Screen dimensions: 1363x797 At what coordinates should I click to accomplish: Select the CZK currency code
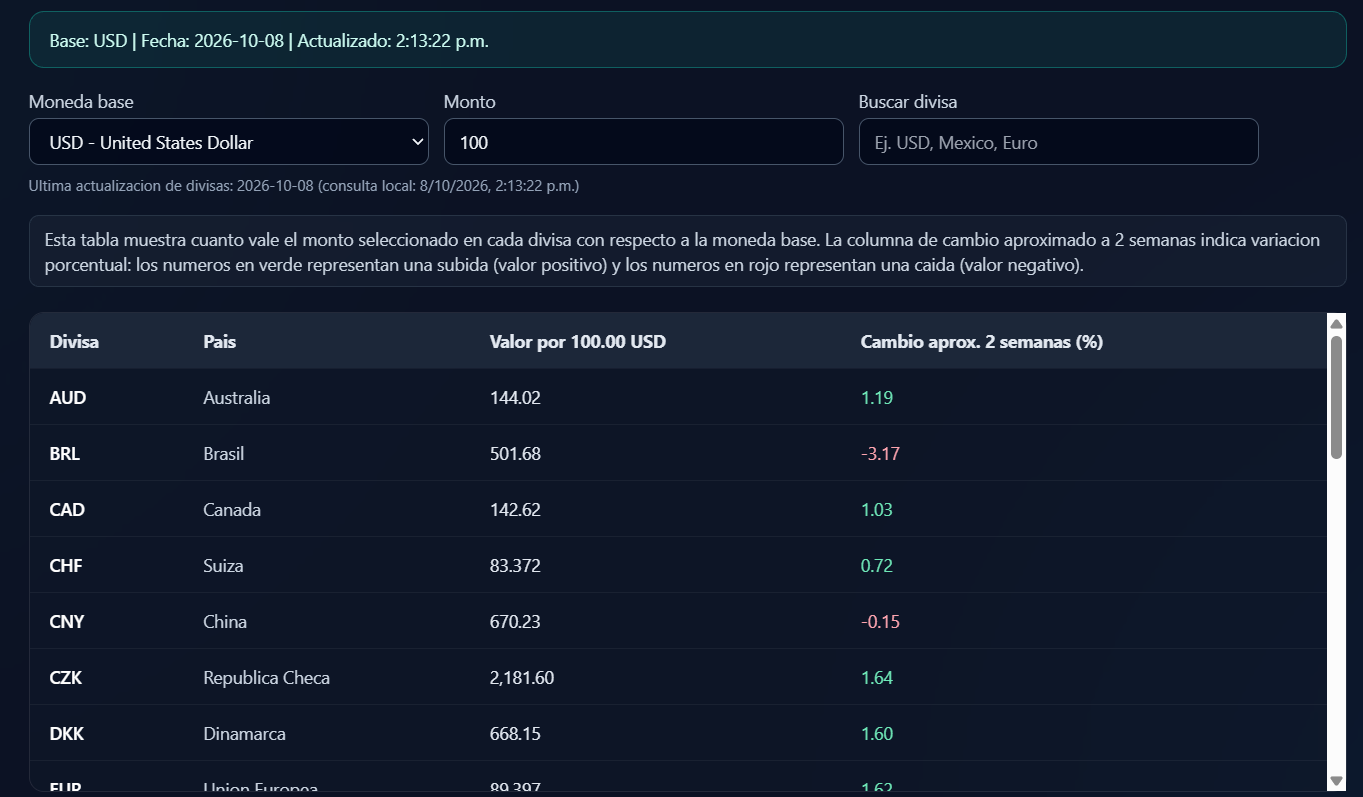click(x=66, y=678)
